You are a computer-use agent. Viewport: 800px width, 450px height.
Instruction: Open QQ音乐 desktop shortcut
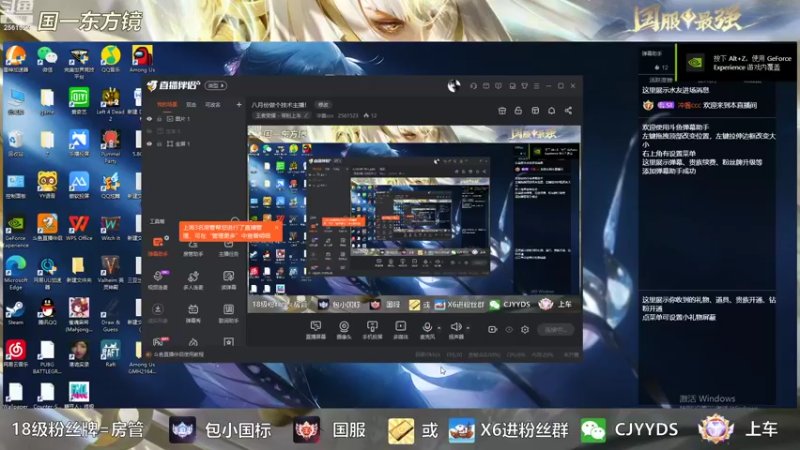coord(110,59)
